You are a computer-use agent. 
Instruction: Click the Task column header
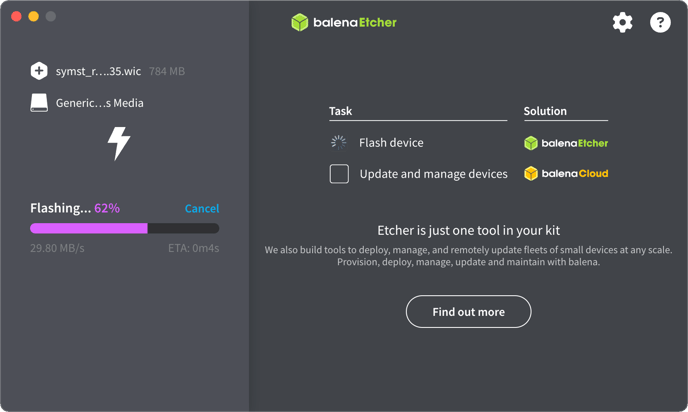pyautogui.click(x=340, y=111)
